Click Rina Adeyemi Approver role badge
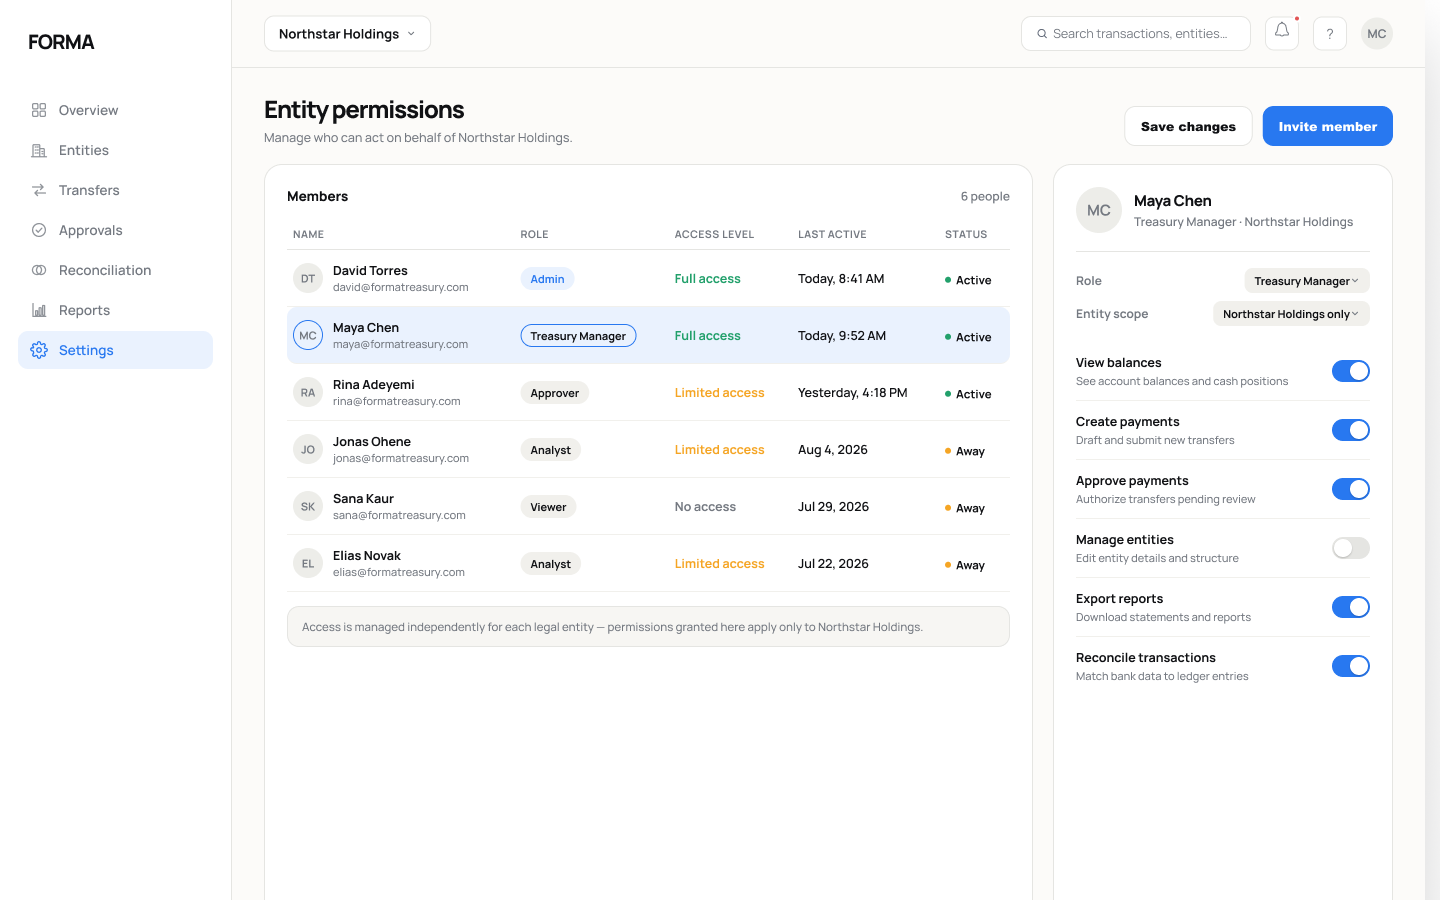 (x=555, y=393)
